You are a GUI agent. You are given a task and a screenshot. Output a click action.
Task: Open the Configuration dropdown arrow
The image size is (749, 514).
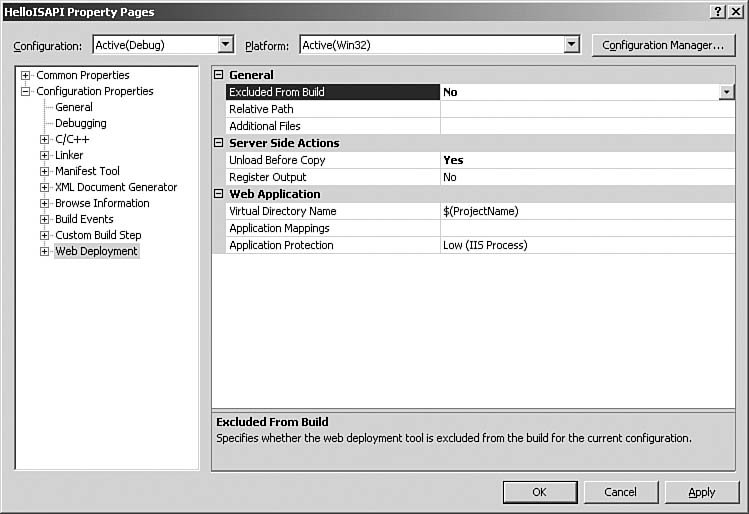[x=225, y=45]
